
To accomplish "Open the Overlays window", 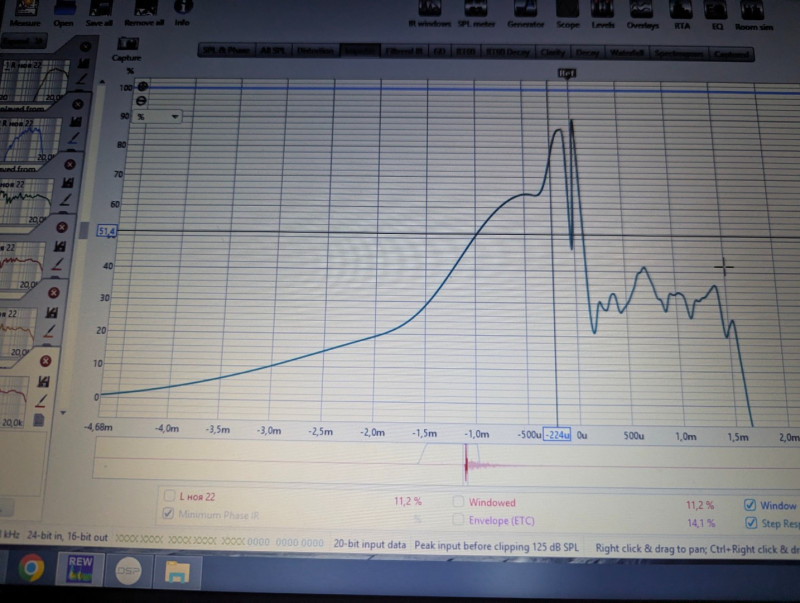I will 643,10.
